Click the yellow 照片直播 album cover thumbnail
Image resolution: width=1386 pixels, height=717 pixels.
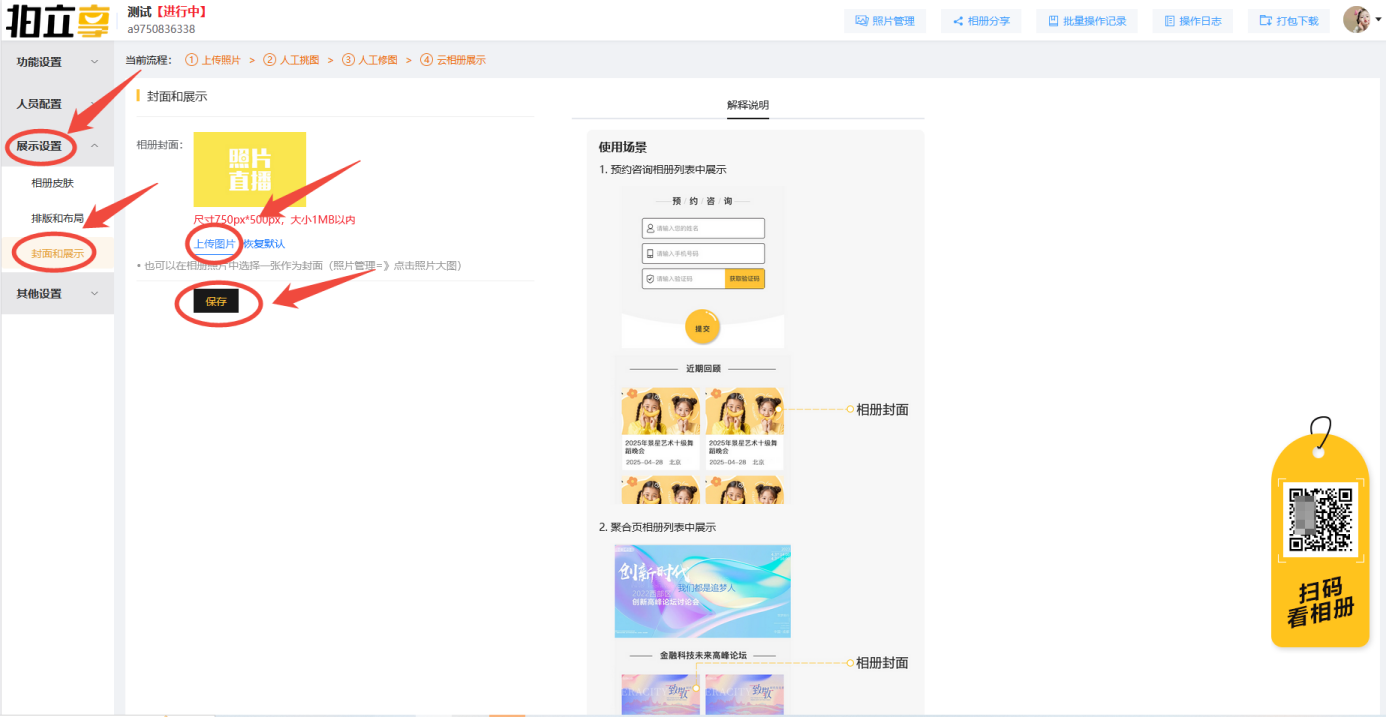250,169
